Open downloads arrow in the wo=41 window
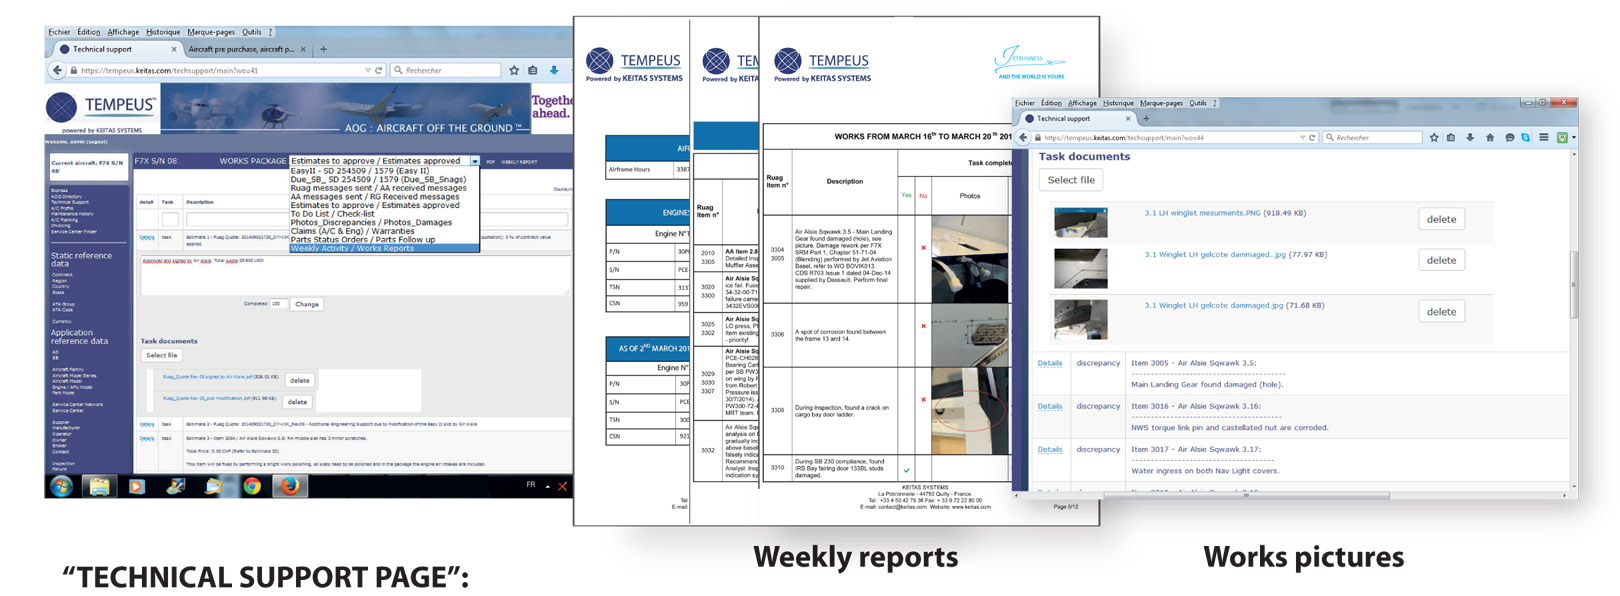Image resolution: width=1620 pixels, height=596 pixels. (x=554, y=70)
